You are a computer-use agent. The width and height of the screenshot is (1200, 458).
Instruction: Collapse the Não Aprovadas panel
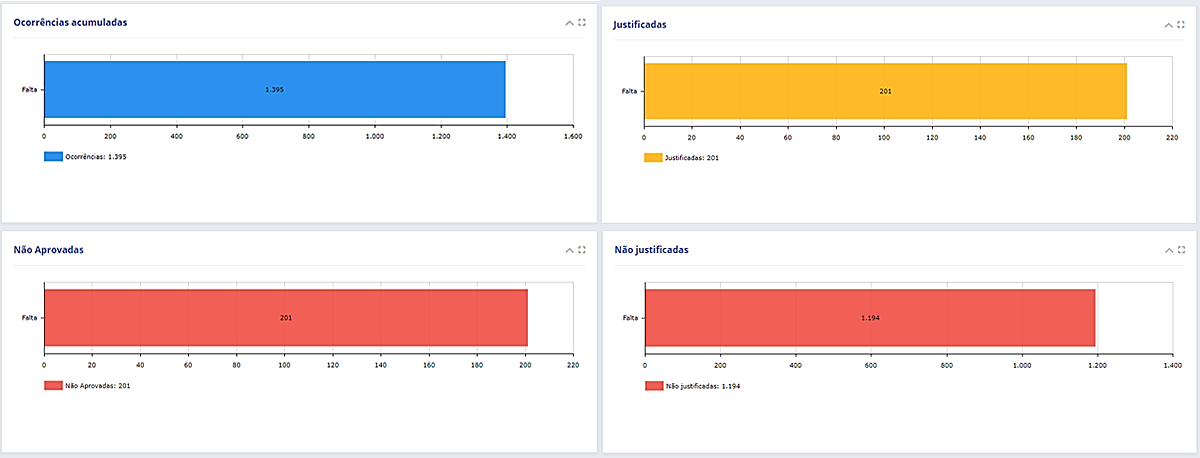click(x=569, y=250)
